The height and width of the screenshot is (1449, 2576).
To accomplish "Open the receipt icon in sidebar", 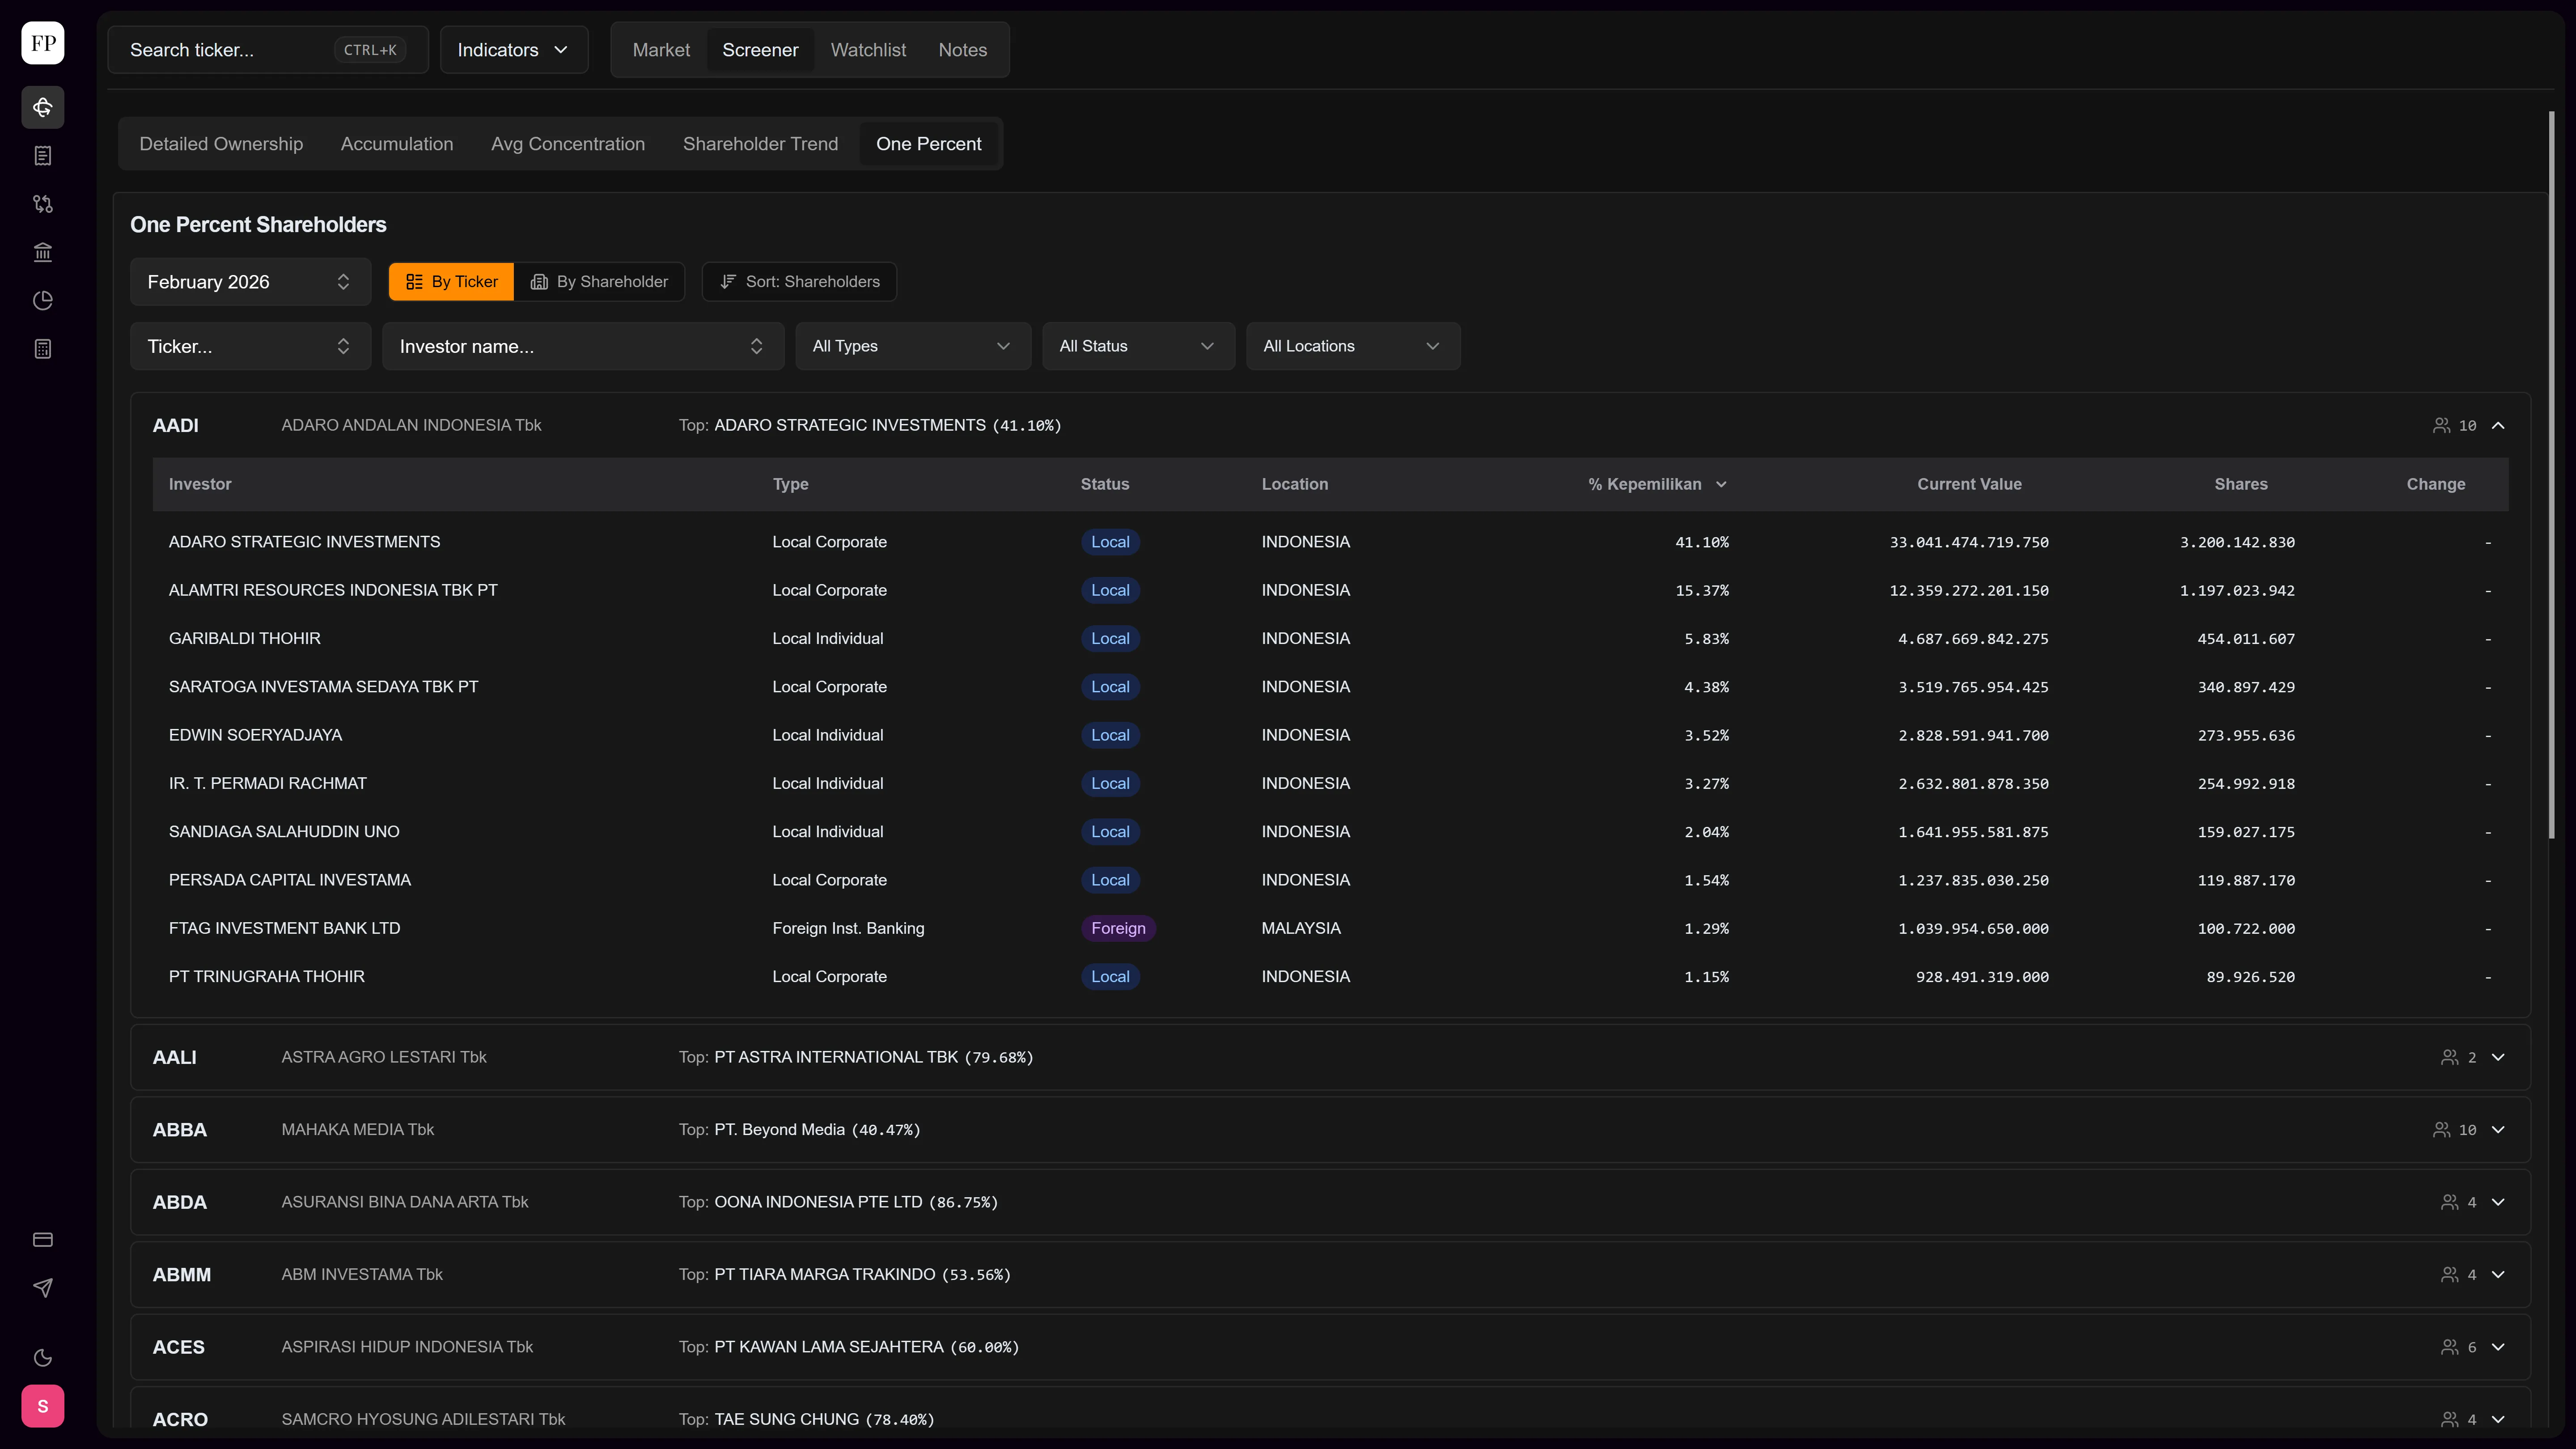I will pyautogui.click(x=43, y=155).
